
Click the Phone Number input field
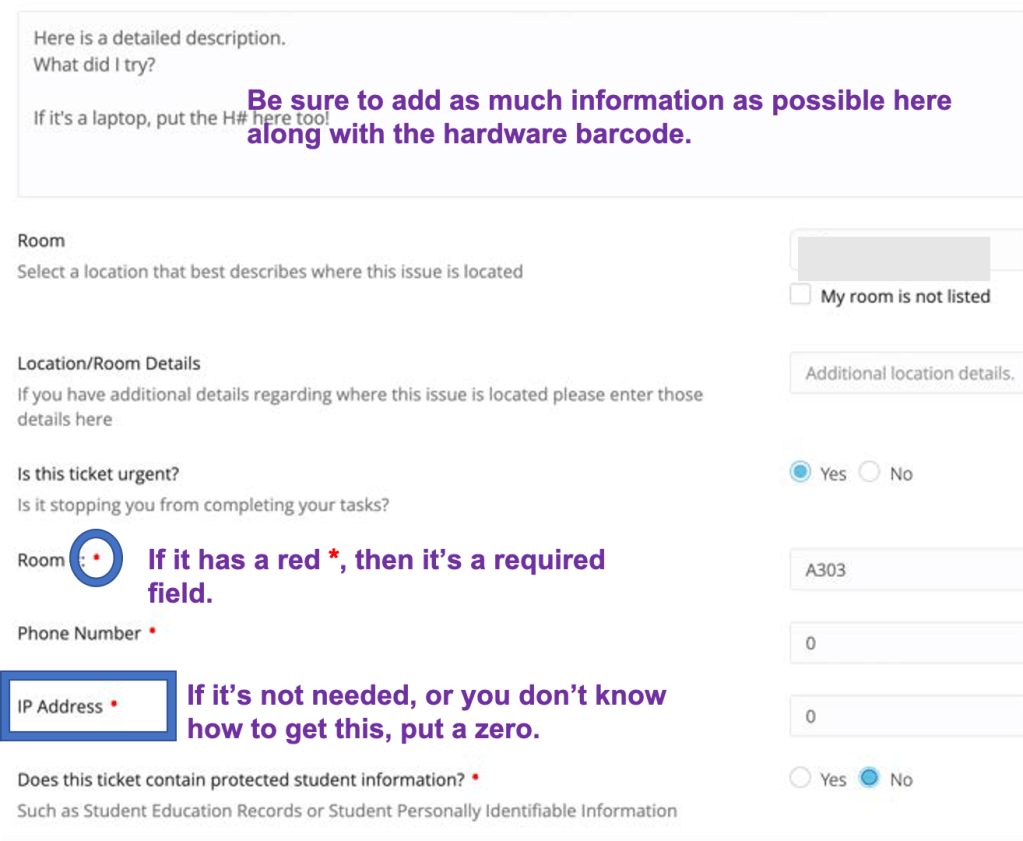click(905, 644)
